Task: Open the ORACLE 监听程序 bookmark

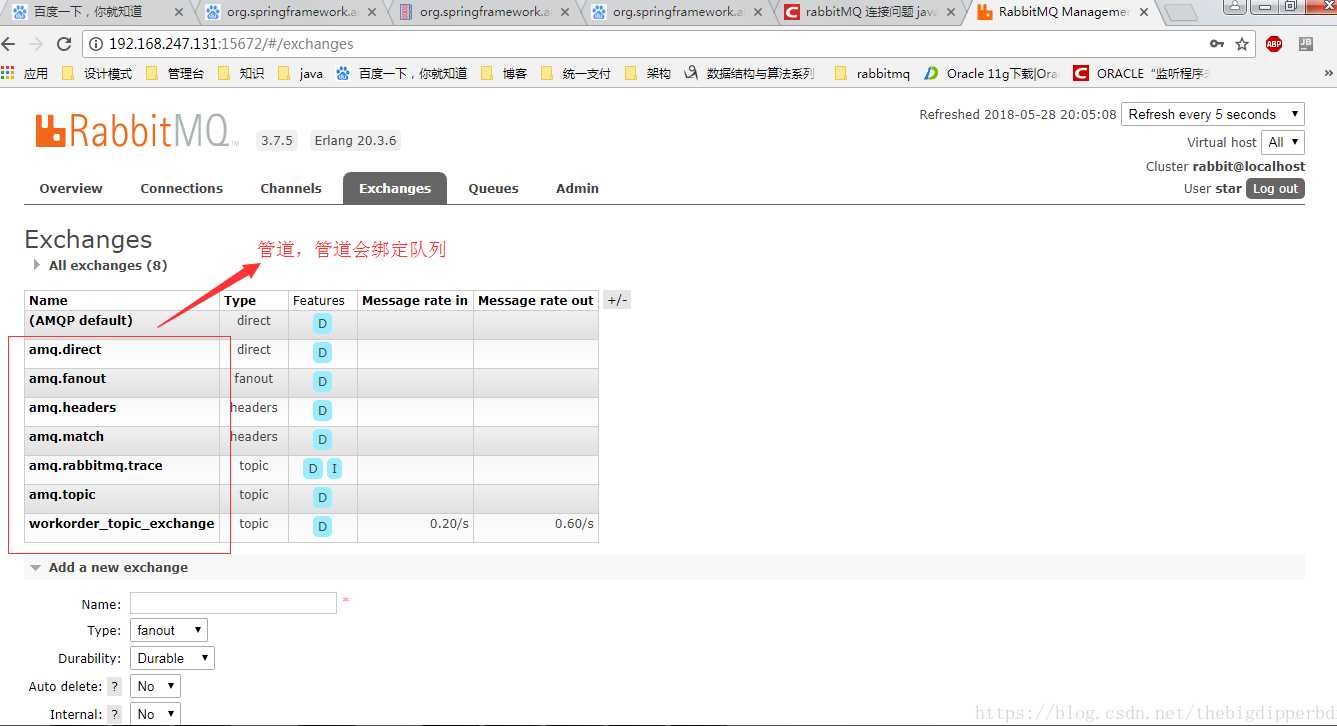Action: (x=1142, y=73)
